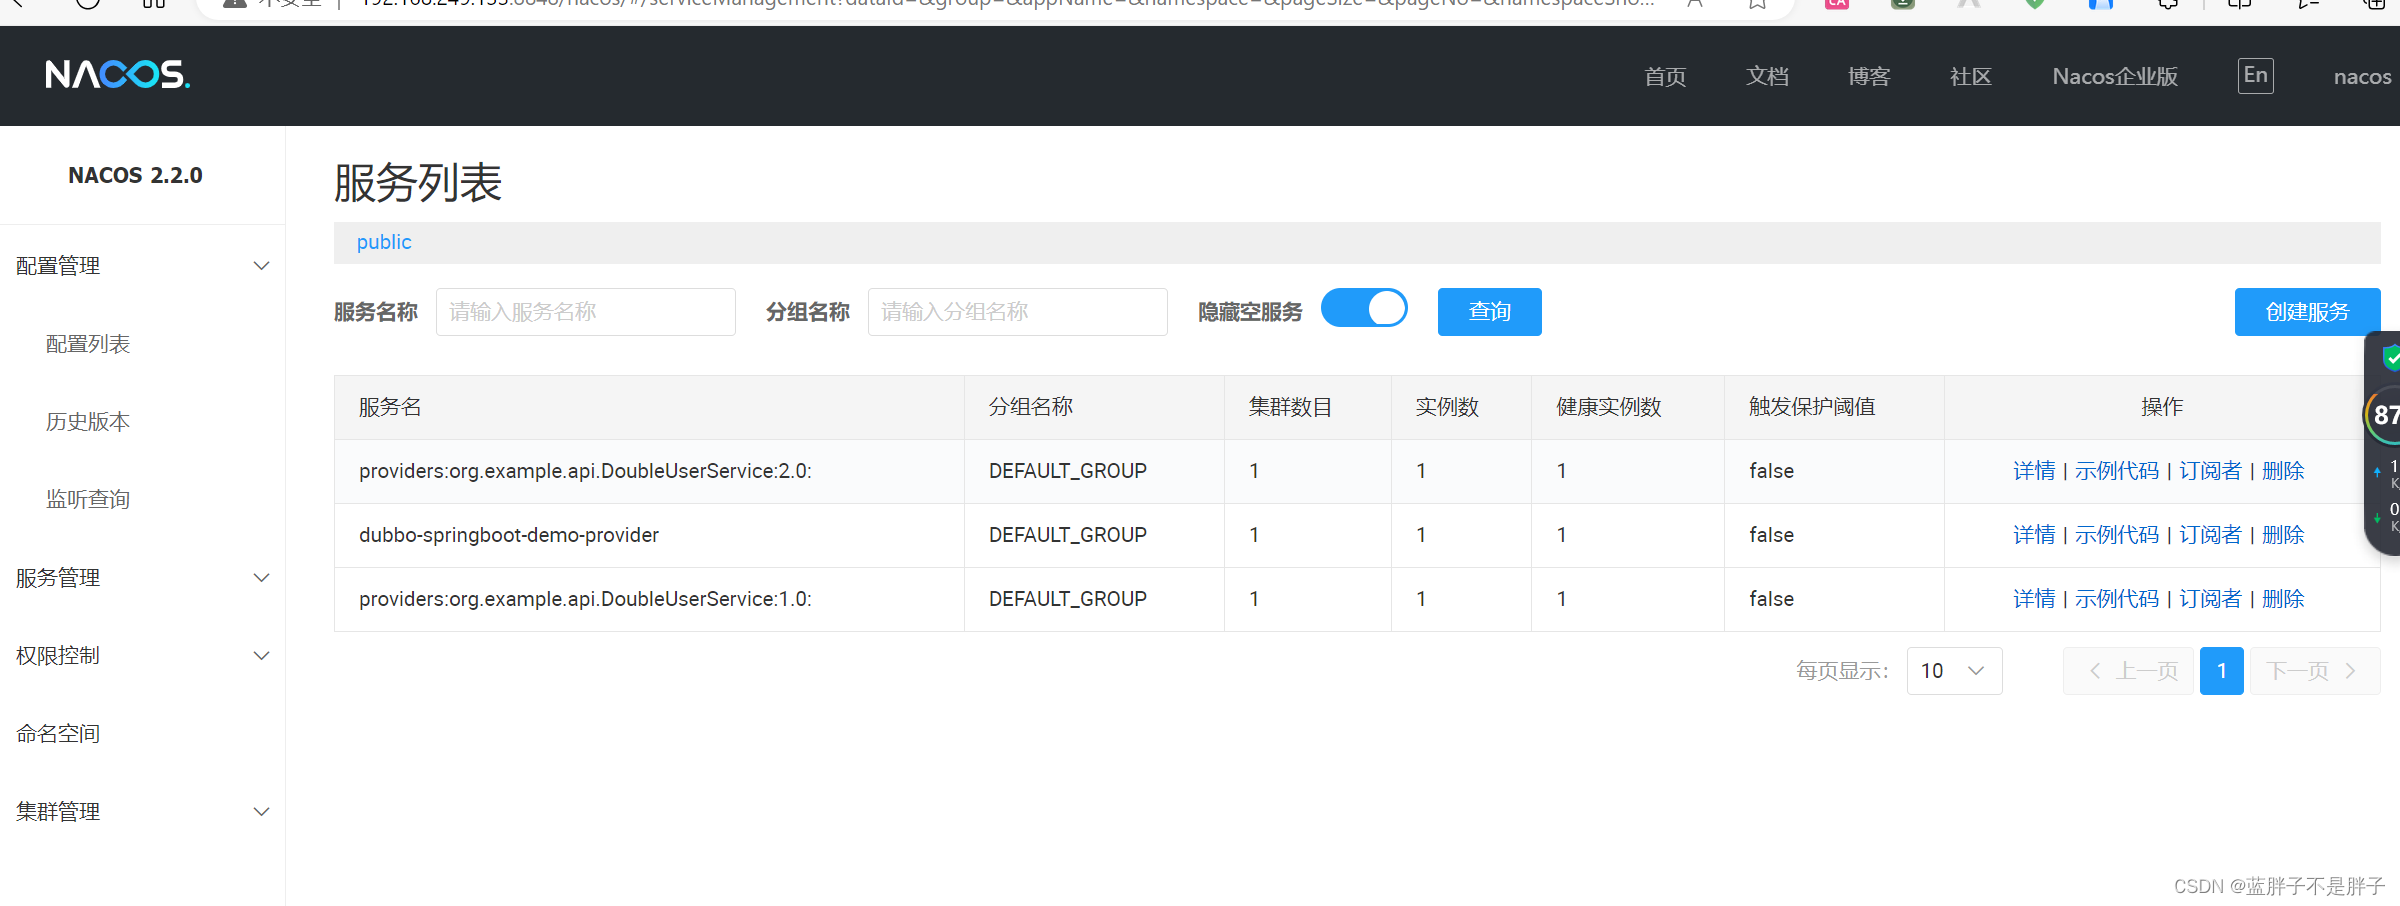Open 配置列表 in the sidebar

point(88,344)
